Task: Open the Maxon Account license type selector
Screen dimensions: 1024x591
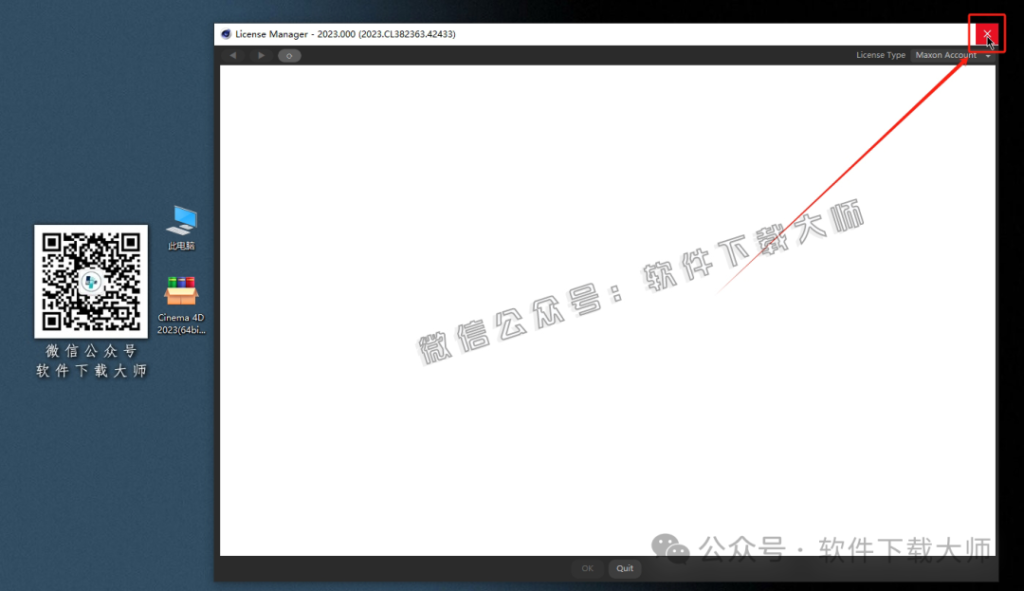Action: 946,55
